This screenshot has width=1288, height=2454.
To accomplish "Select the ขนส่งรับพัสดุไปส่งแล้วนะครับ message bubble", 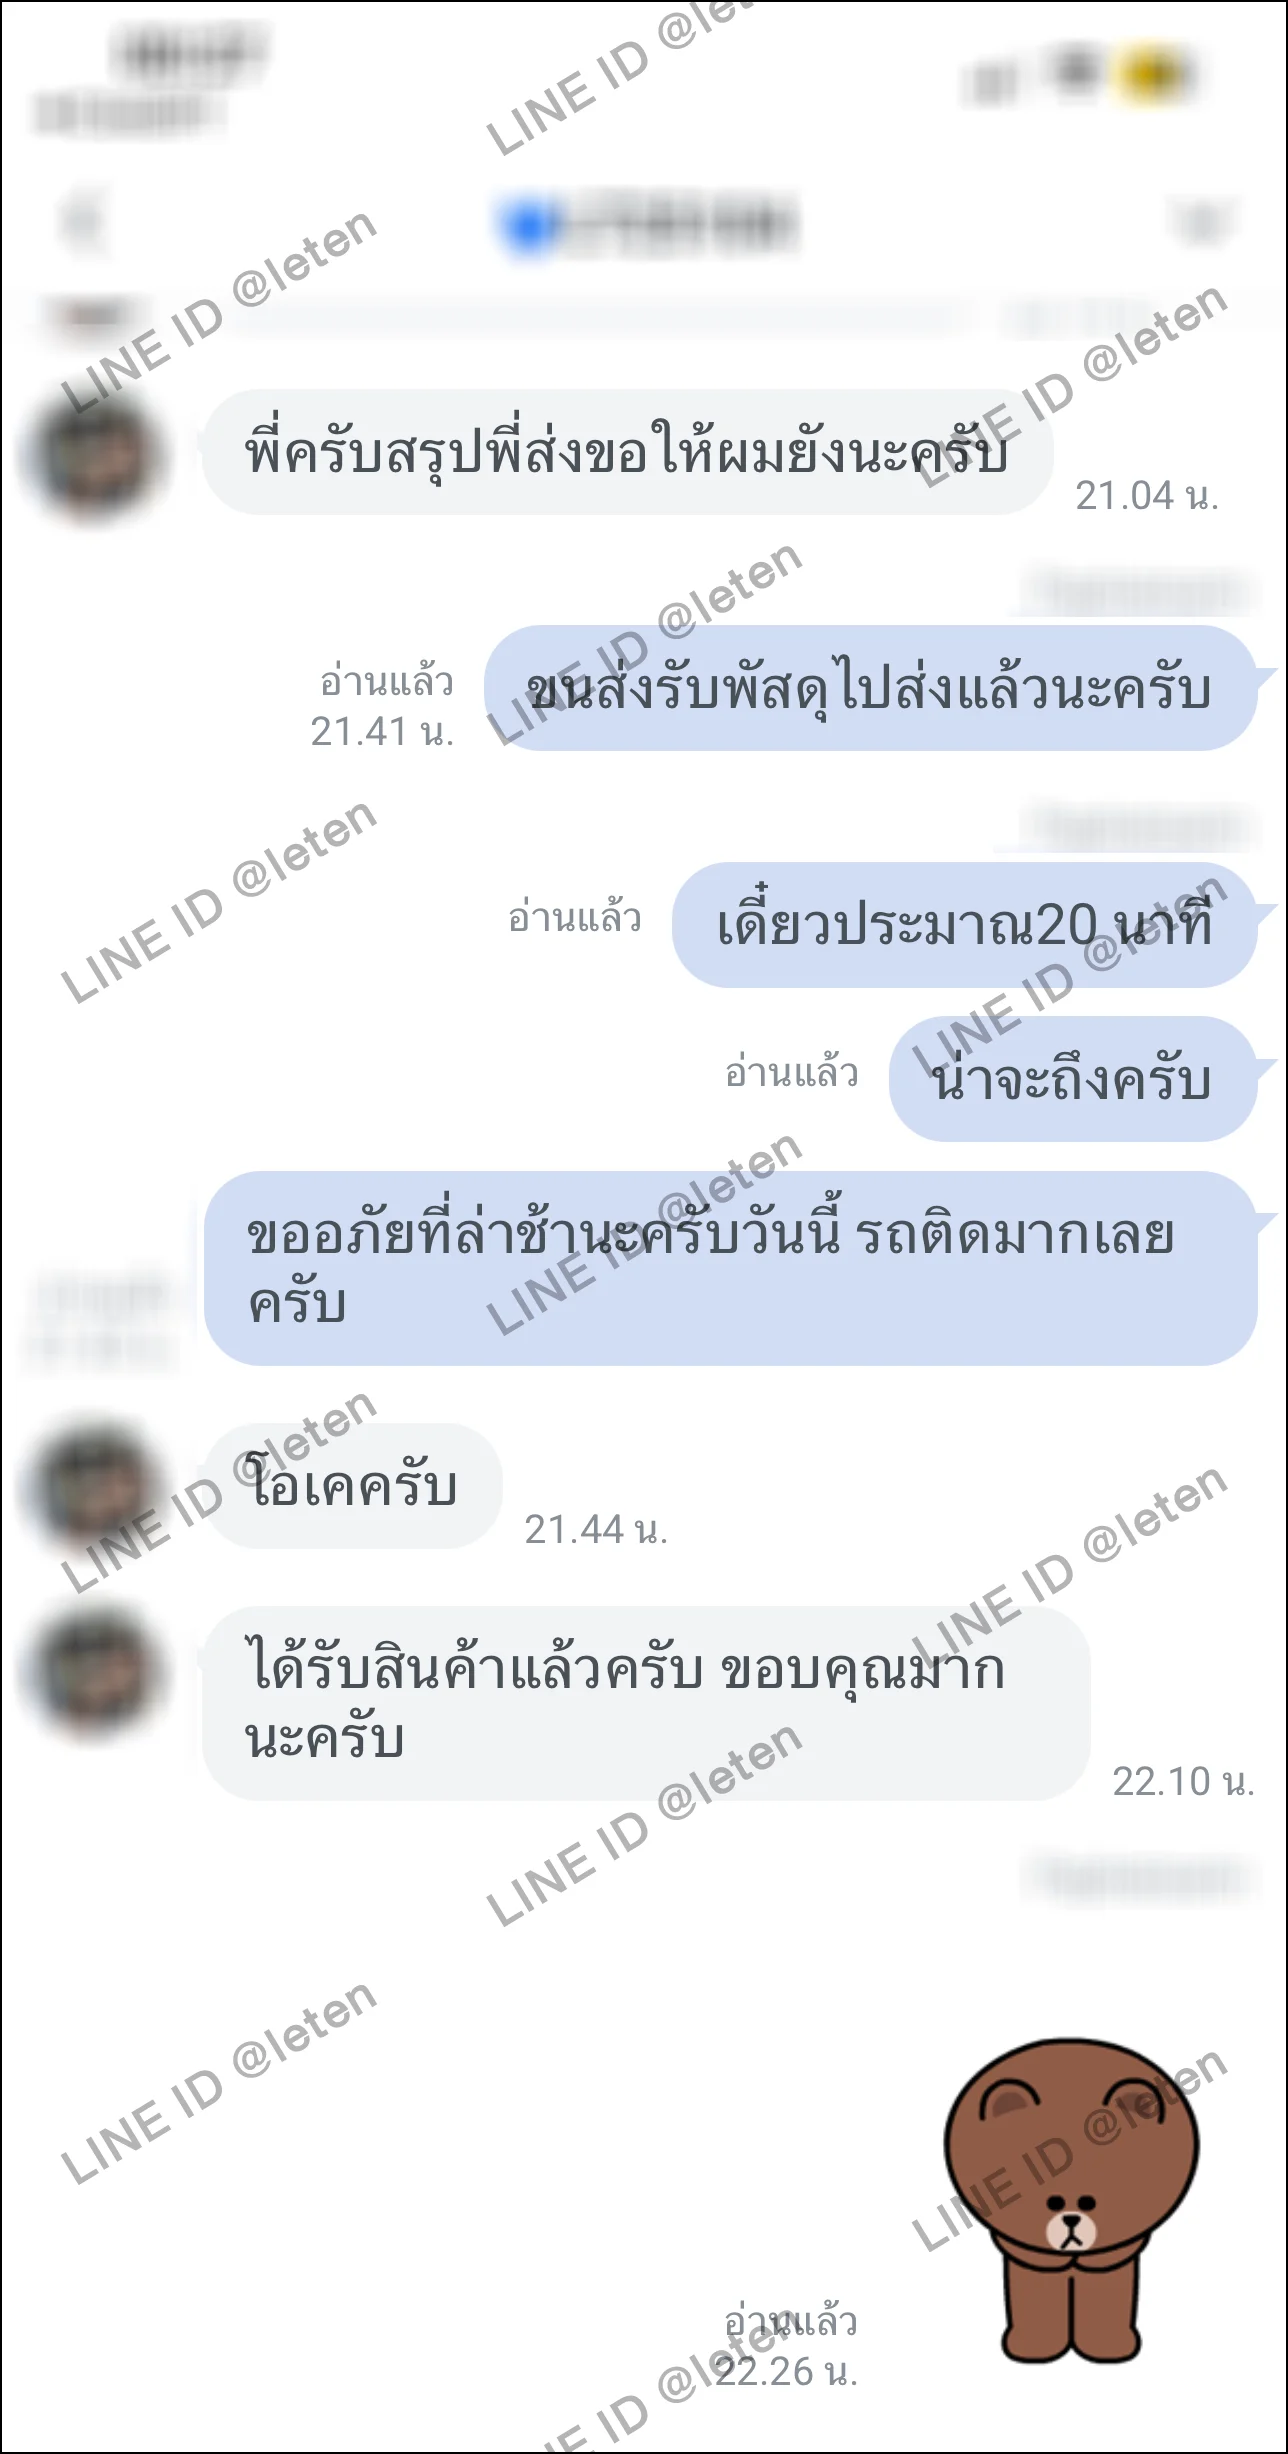I will pyautogui.click(x=870, y=688).
